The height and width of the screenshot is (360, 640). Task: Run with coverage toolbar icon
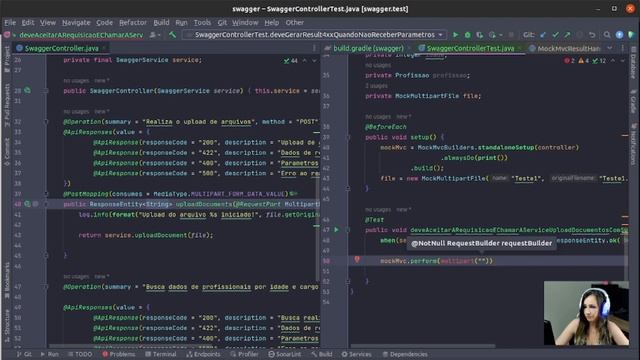(480, 35)
